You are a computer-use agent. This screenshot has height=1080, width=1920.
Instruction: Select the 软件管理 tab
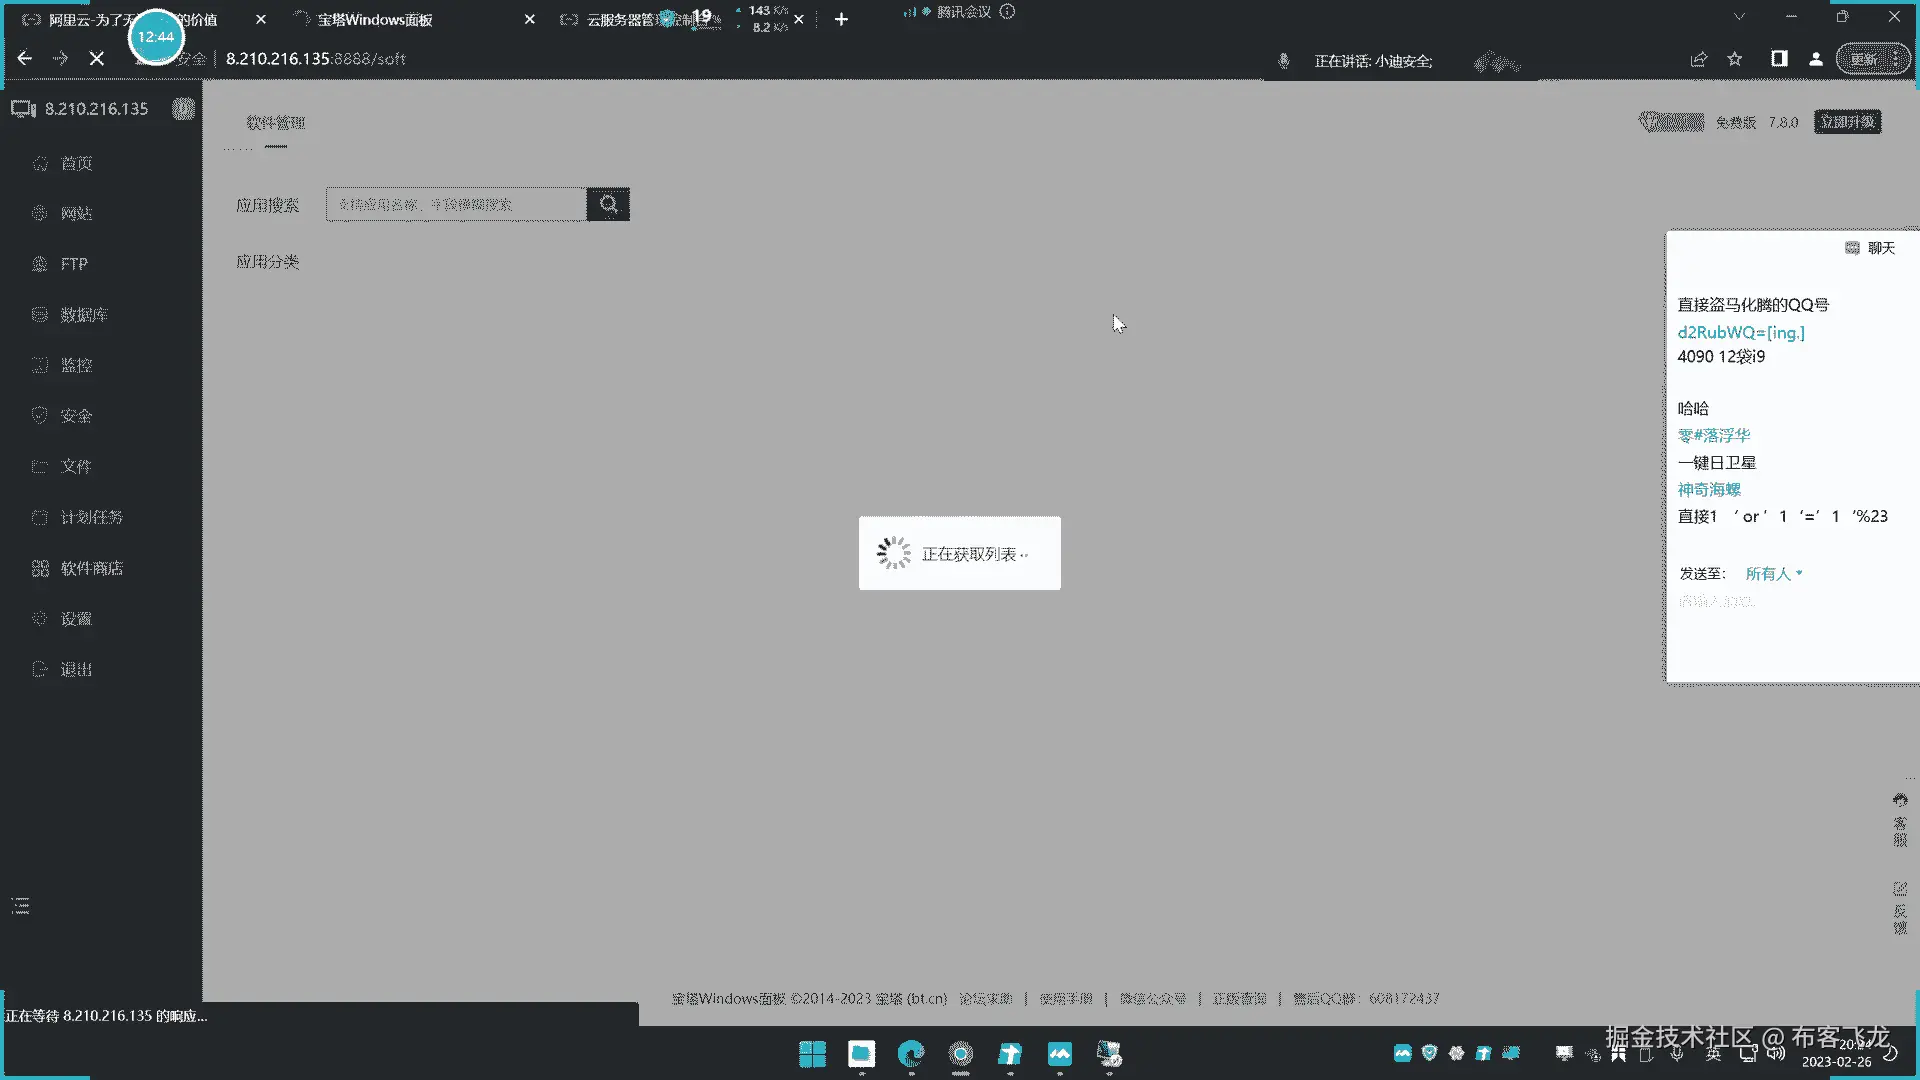(275, 122)
